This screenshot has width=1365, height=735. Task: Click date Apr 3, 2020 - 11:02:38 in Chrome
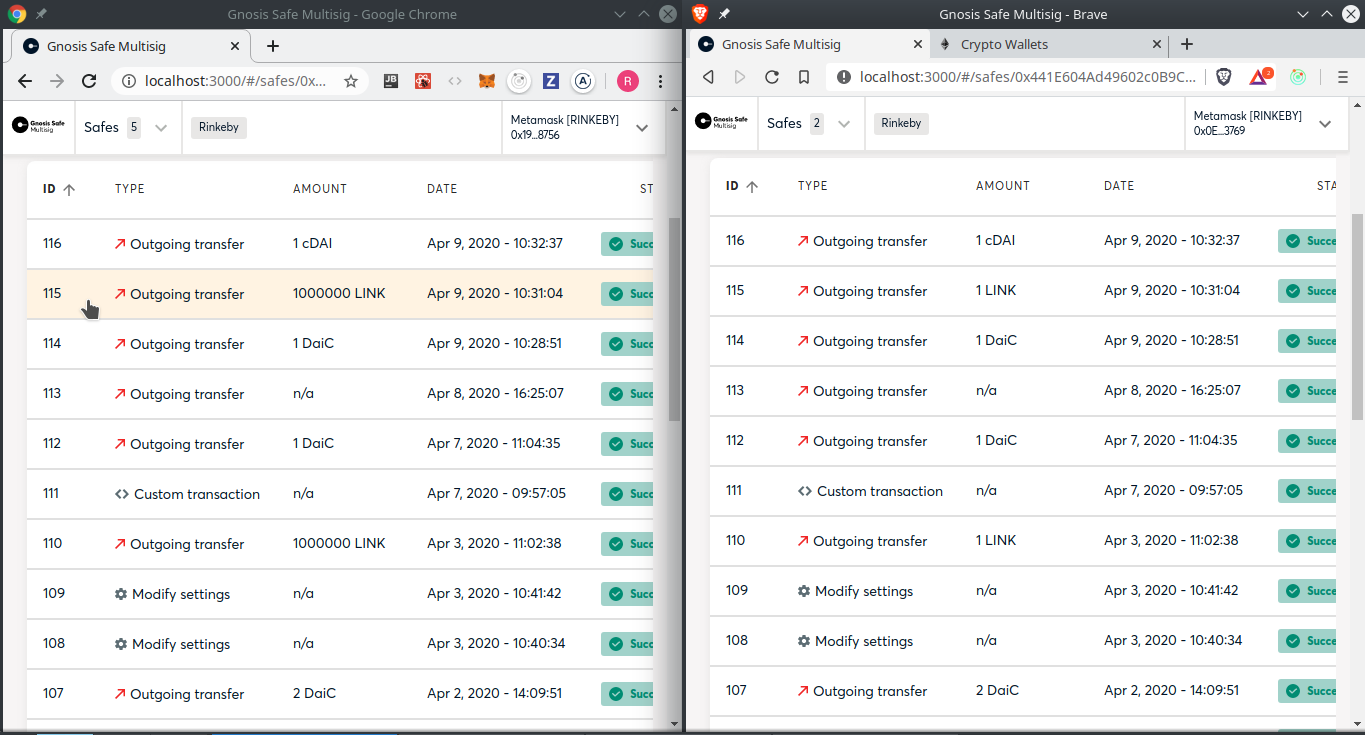pos(494,544)
